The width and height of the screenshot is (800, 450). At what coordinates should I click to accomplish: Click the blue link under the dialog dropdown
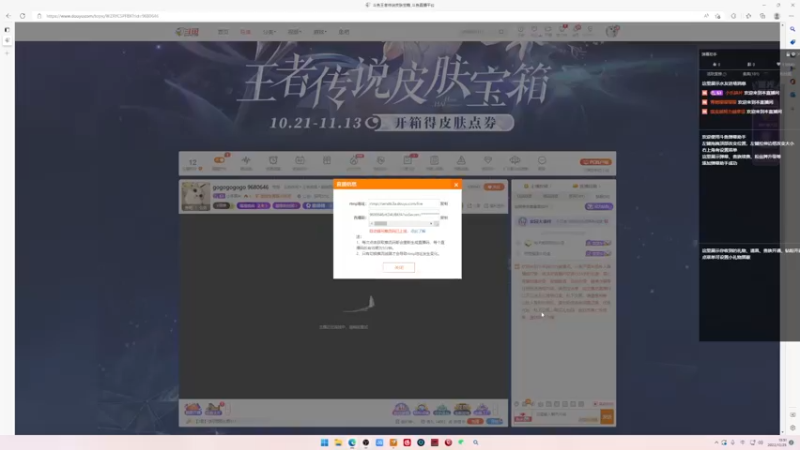coord(418,231)
